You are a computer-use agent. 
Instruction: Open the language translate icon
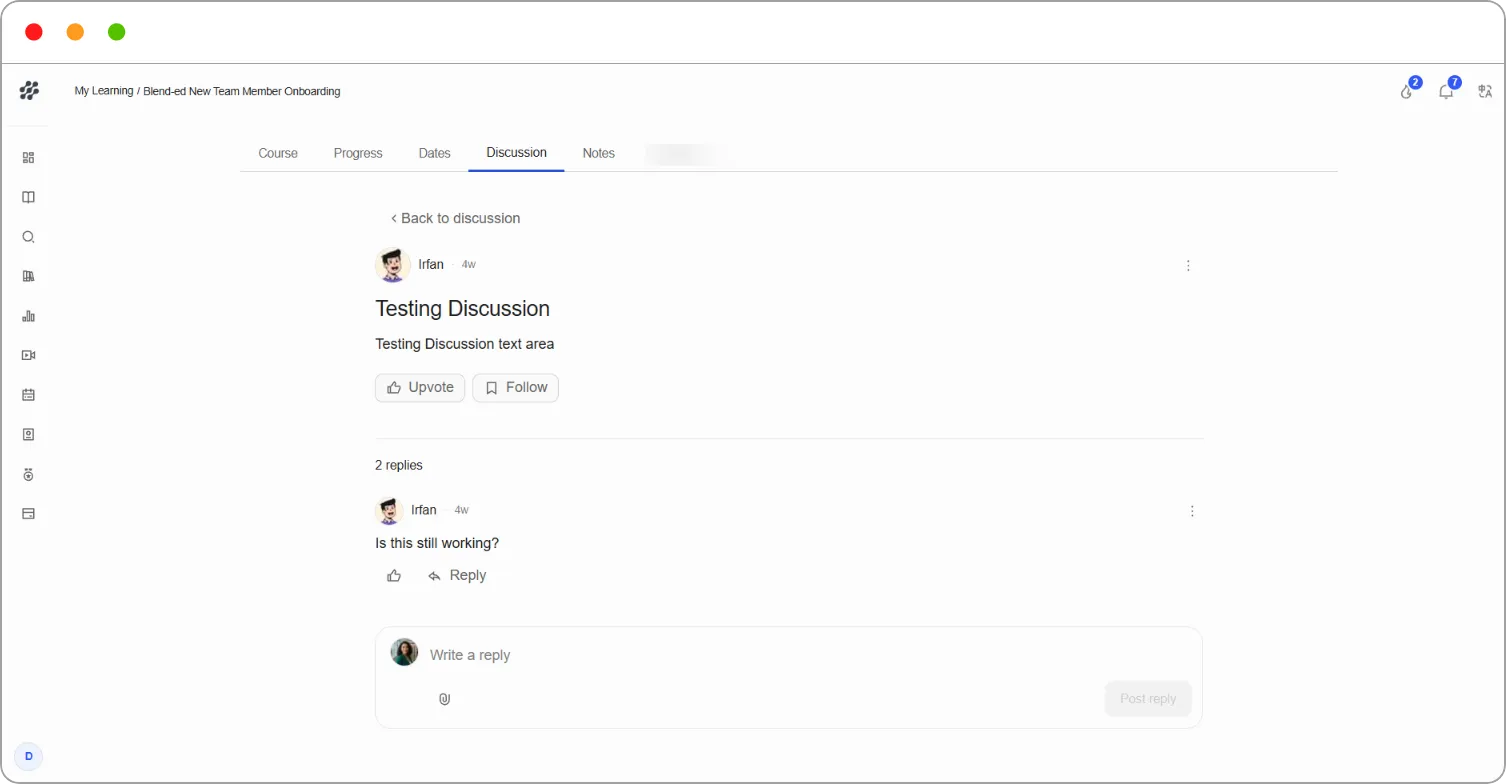click(1485, 91)
